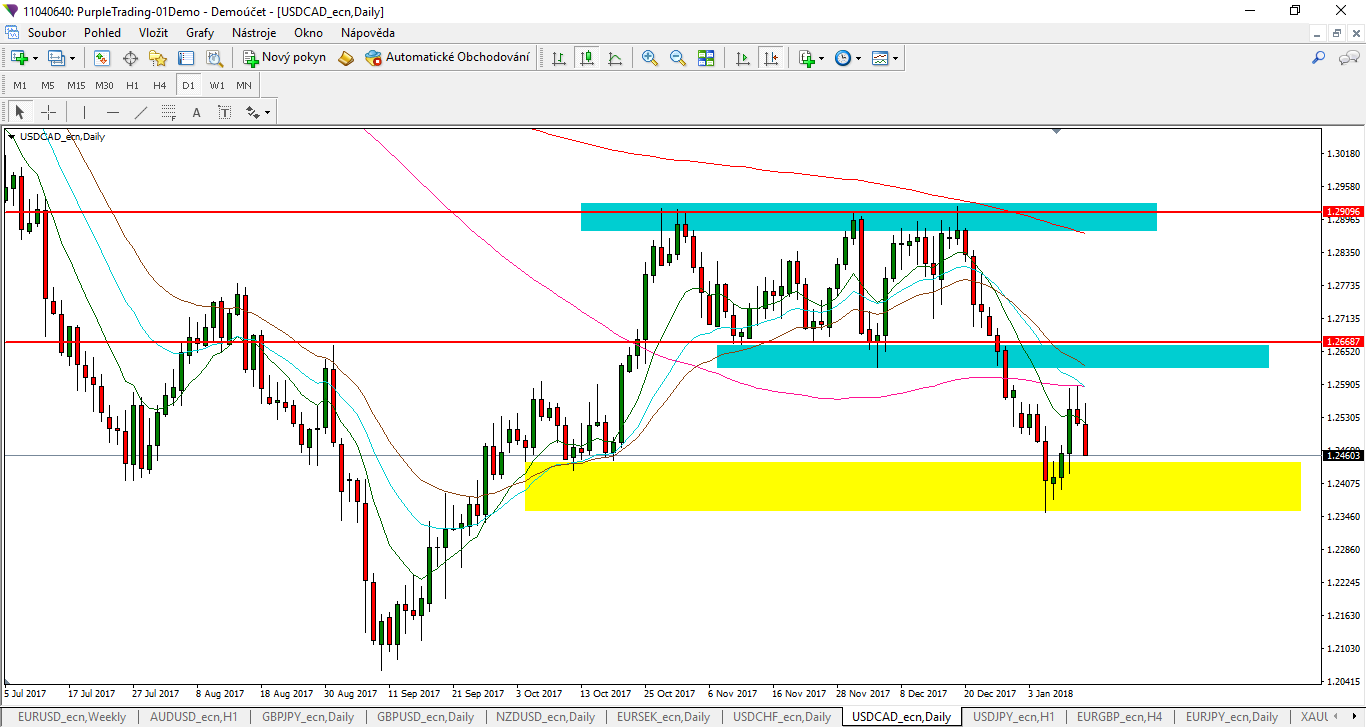Expand the templates dropdown arrow
The height and width of the screenshot is (728, 1366).
(895, 58)
